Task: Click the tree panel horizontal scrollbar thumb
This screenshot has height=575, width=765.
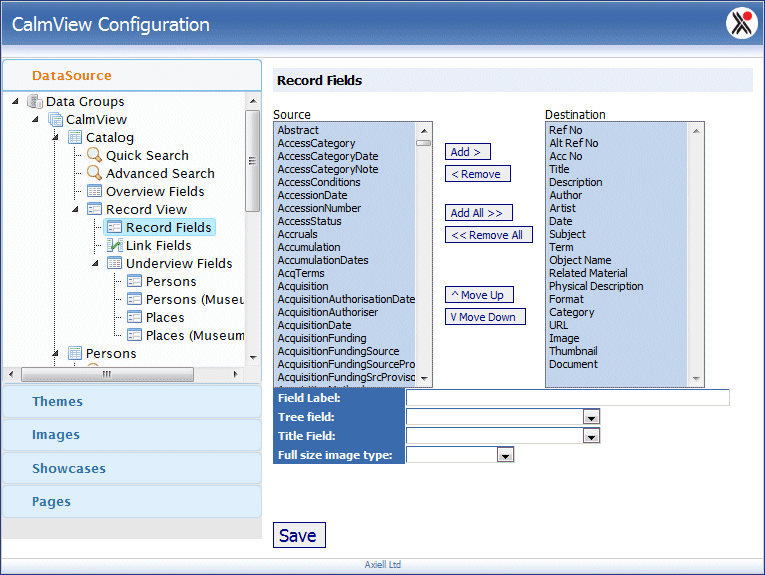Action: click(107, 375)
